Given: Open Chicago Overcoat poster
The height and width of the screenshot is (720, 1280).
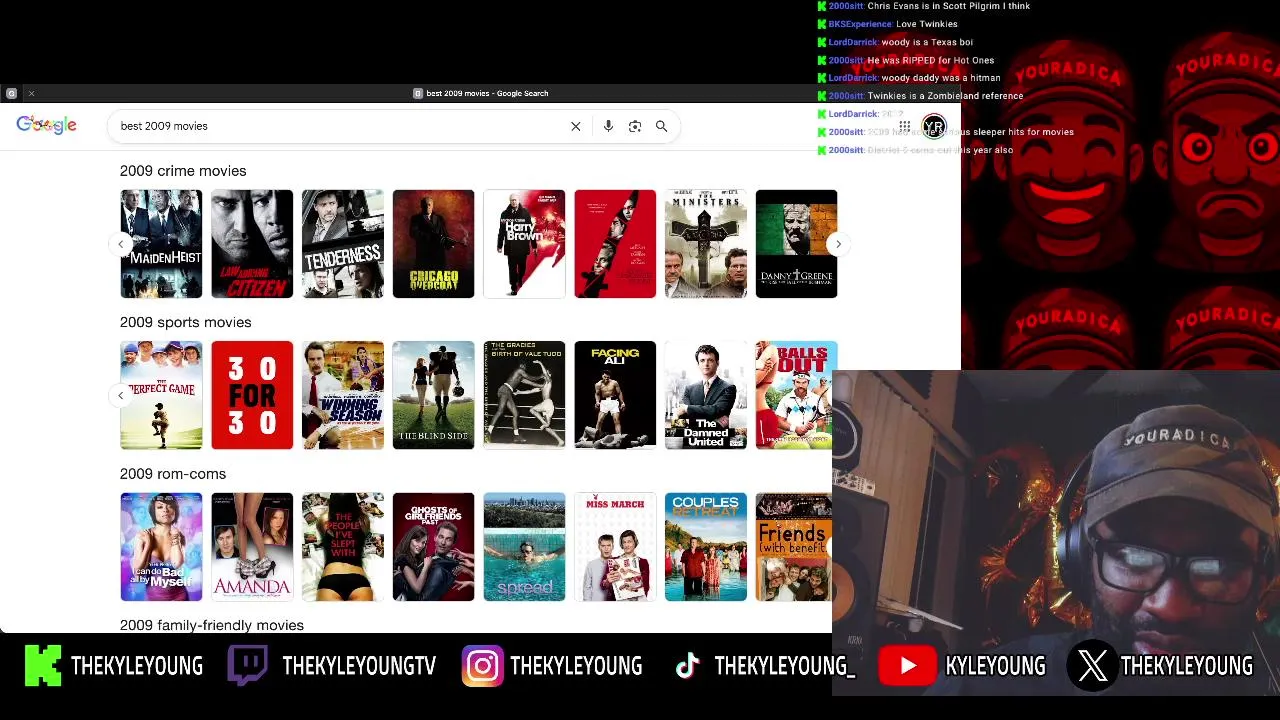Looking at the screenshot, I should [433, 244].
